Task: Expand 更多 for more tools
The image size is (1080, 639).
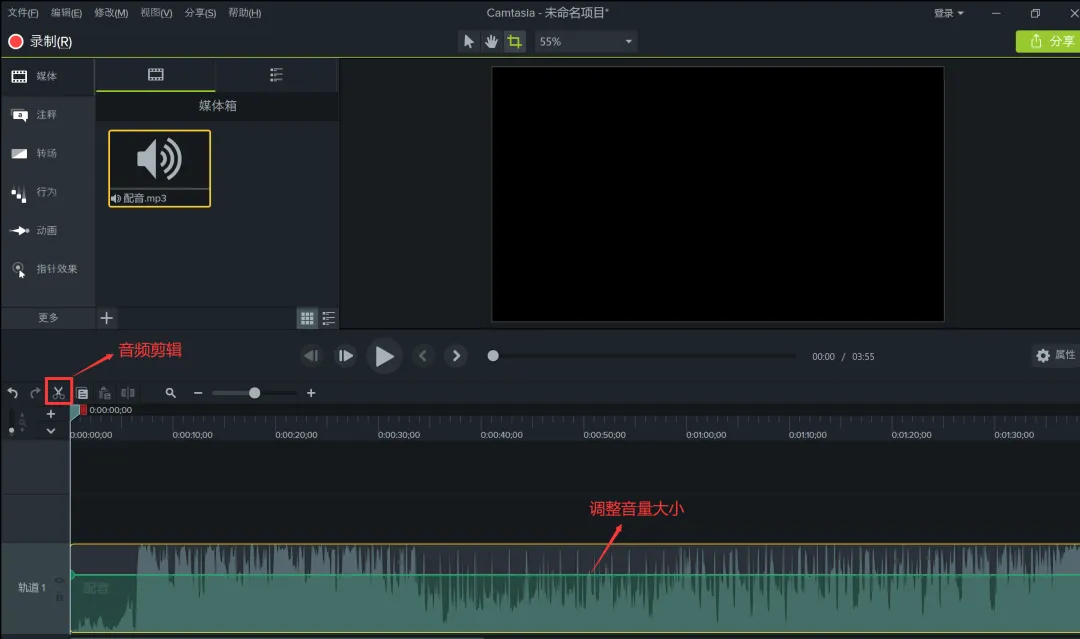Action: 48,317
